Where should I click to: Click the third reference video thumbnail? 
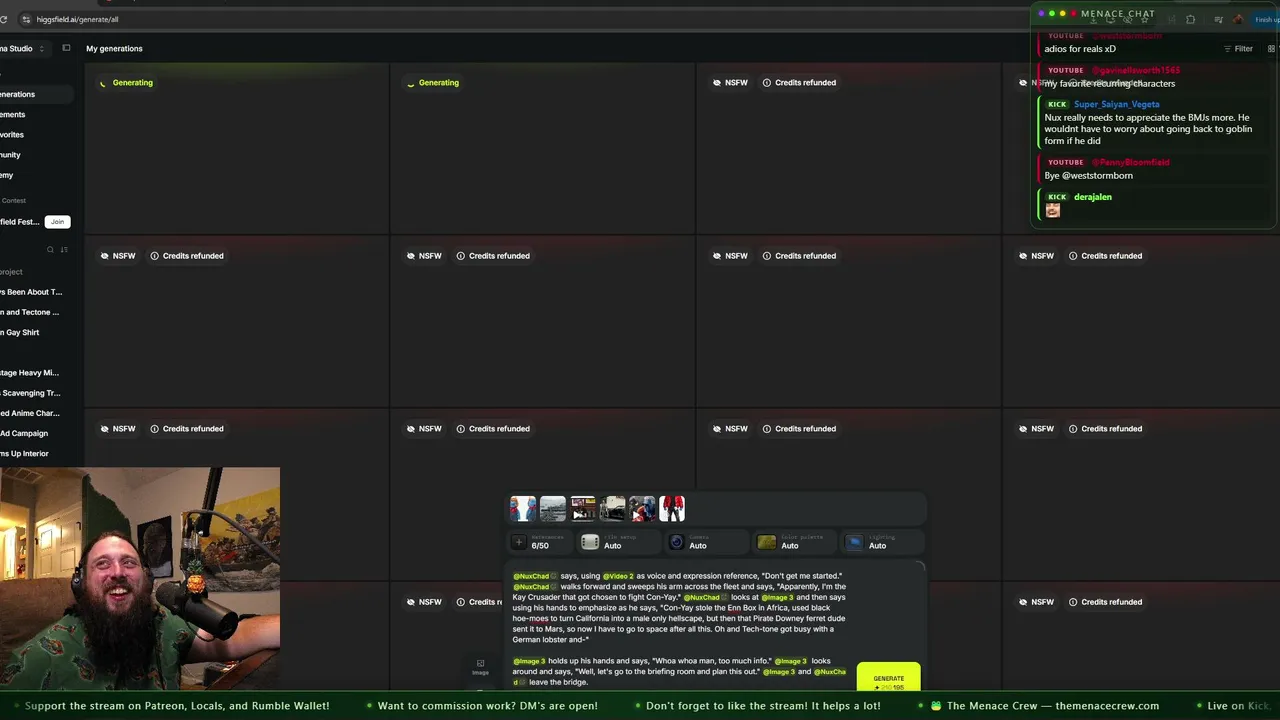pyautogui.click(x=583, y=509)
